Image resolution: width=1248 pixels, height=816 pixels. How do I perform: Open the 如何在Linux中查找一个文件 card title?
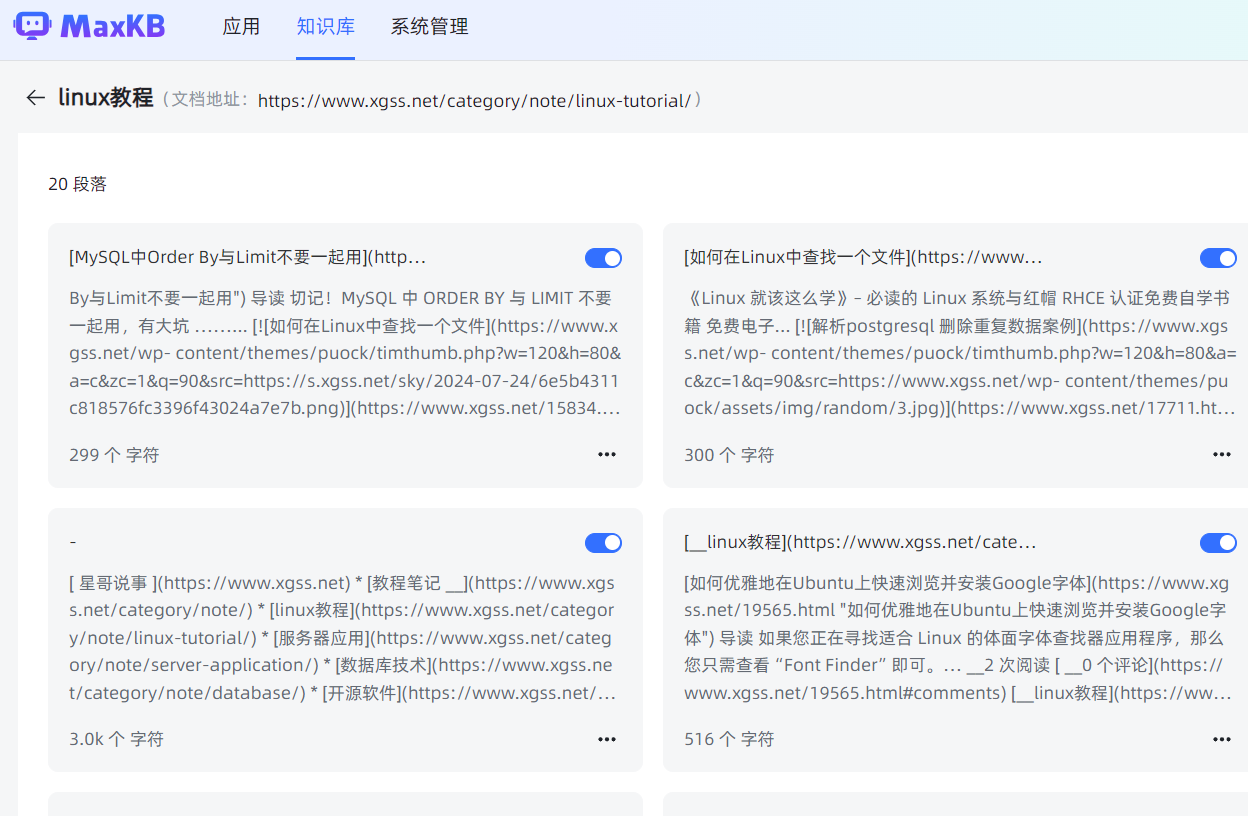(863, 258)
